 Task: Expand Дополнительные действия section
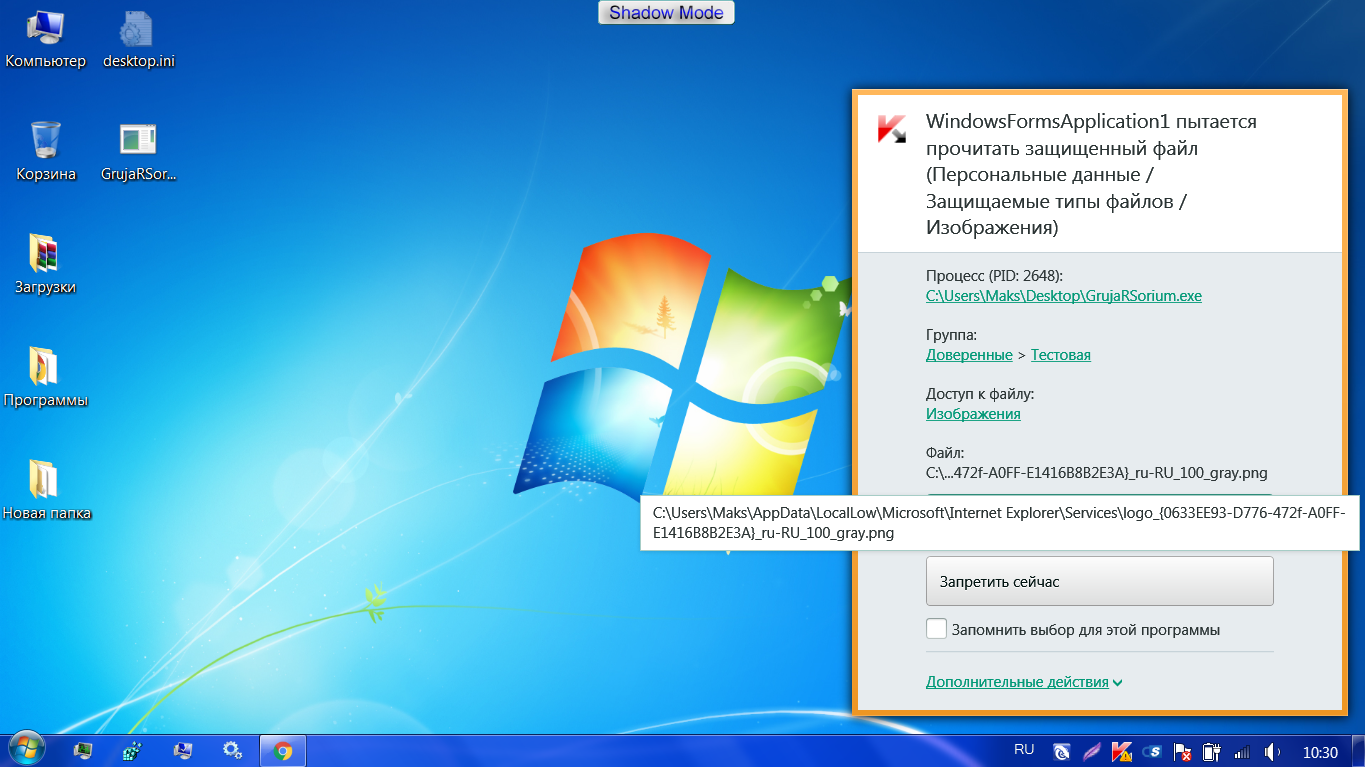[x=1024, y=682]
